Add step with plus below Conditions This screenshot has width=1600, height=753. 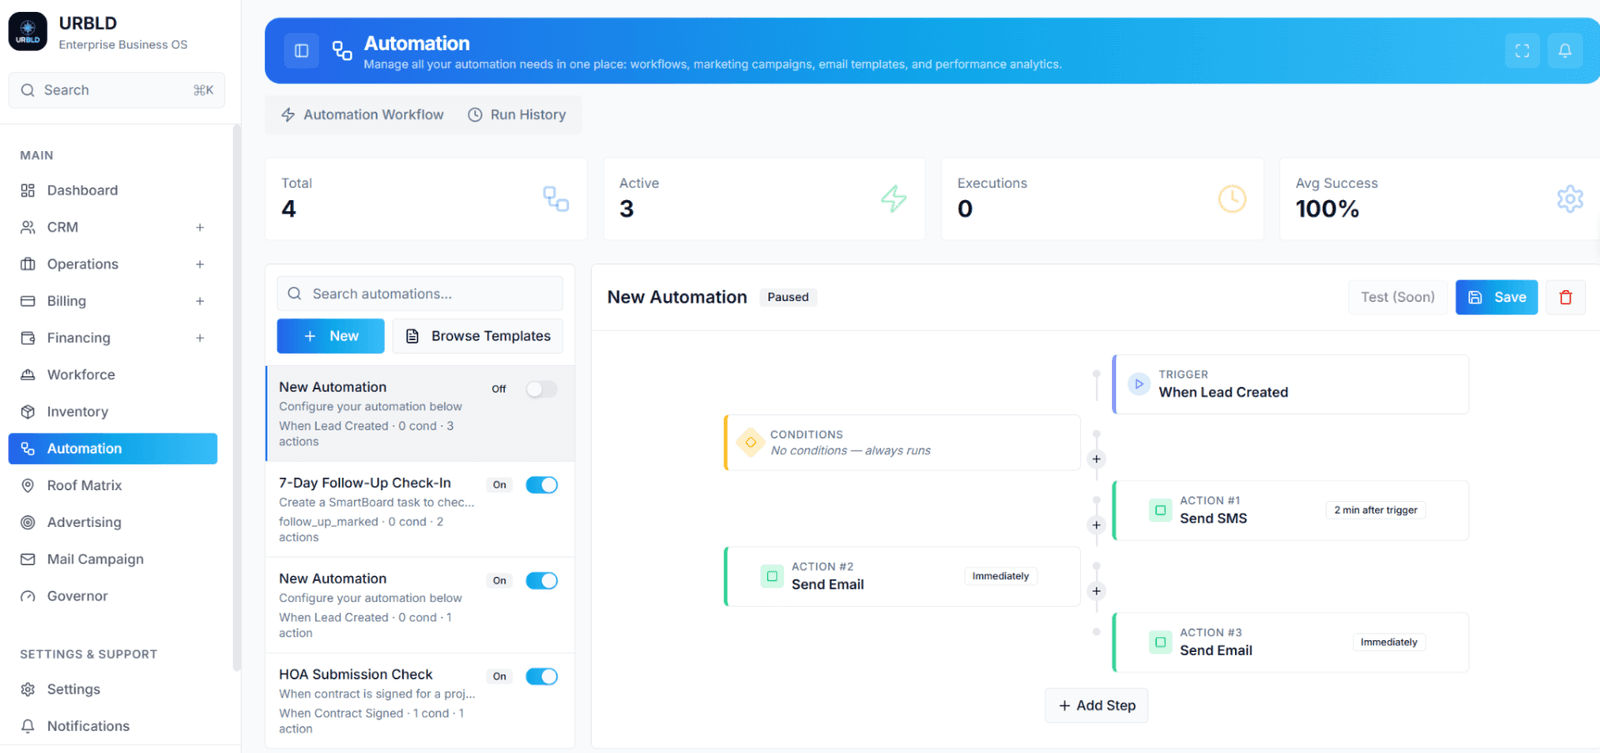[1096, 459]
